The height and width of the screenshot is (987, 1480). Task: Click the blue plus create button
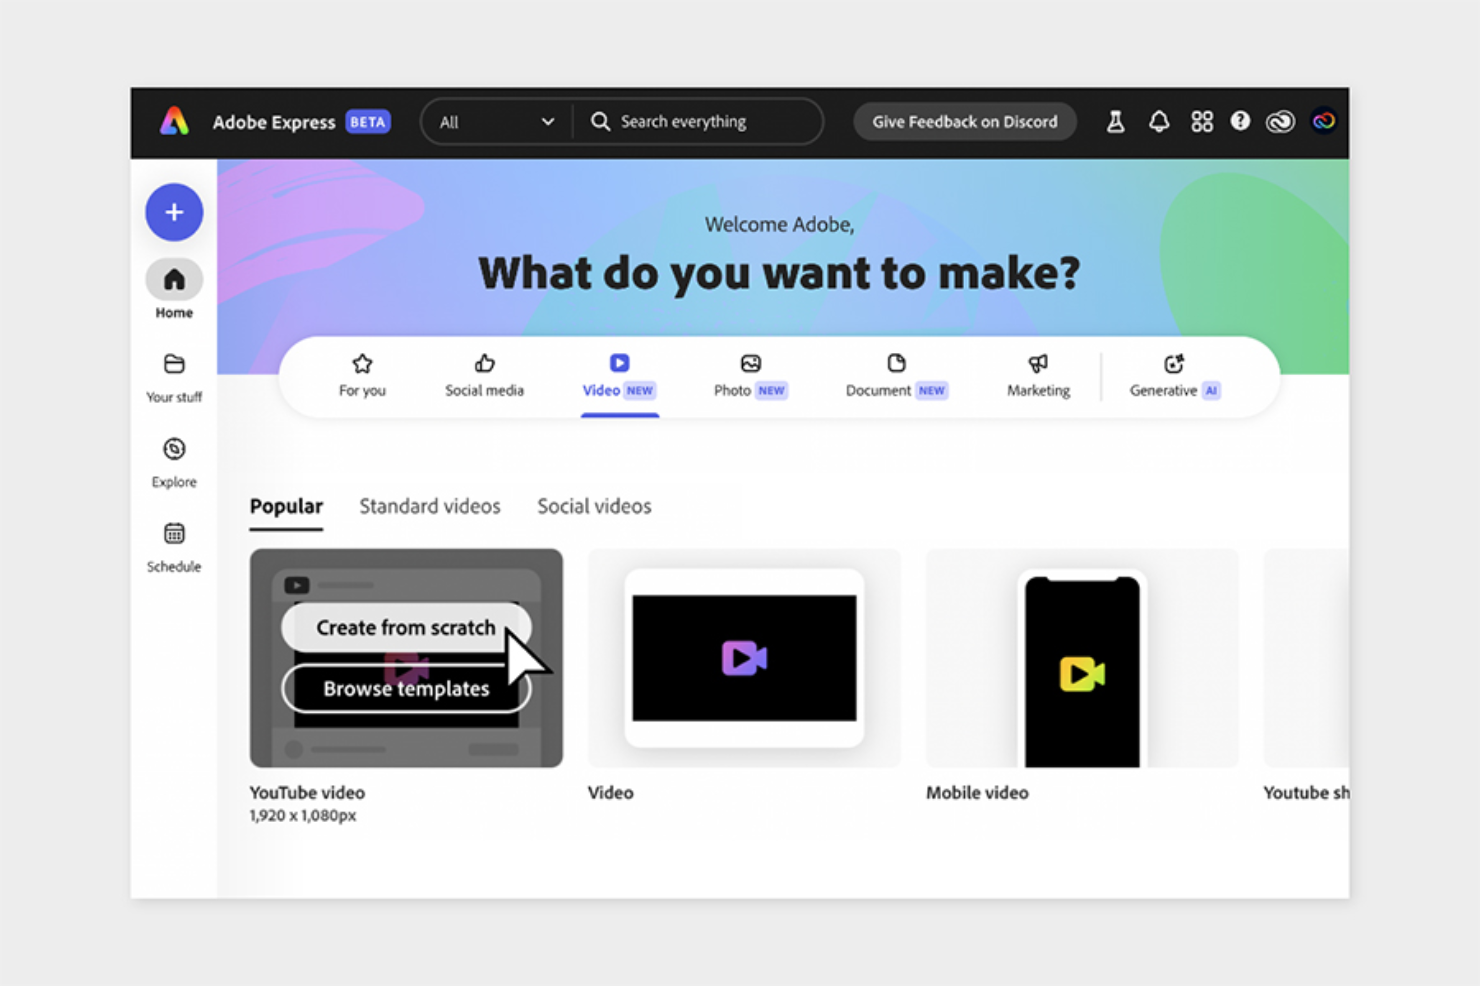[174, 212]
